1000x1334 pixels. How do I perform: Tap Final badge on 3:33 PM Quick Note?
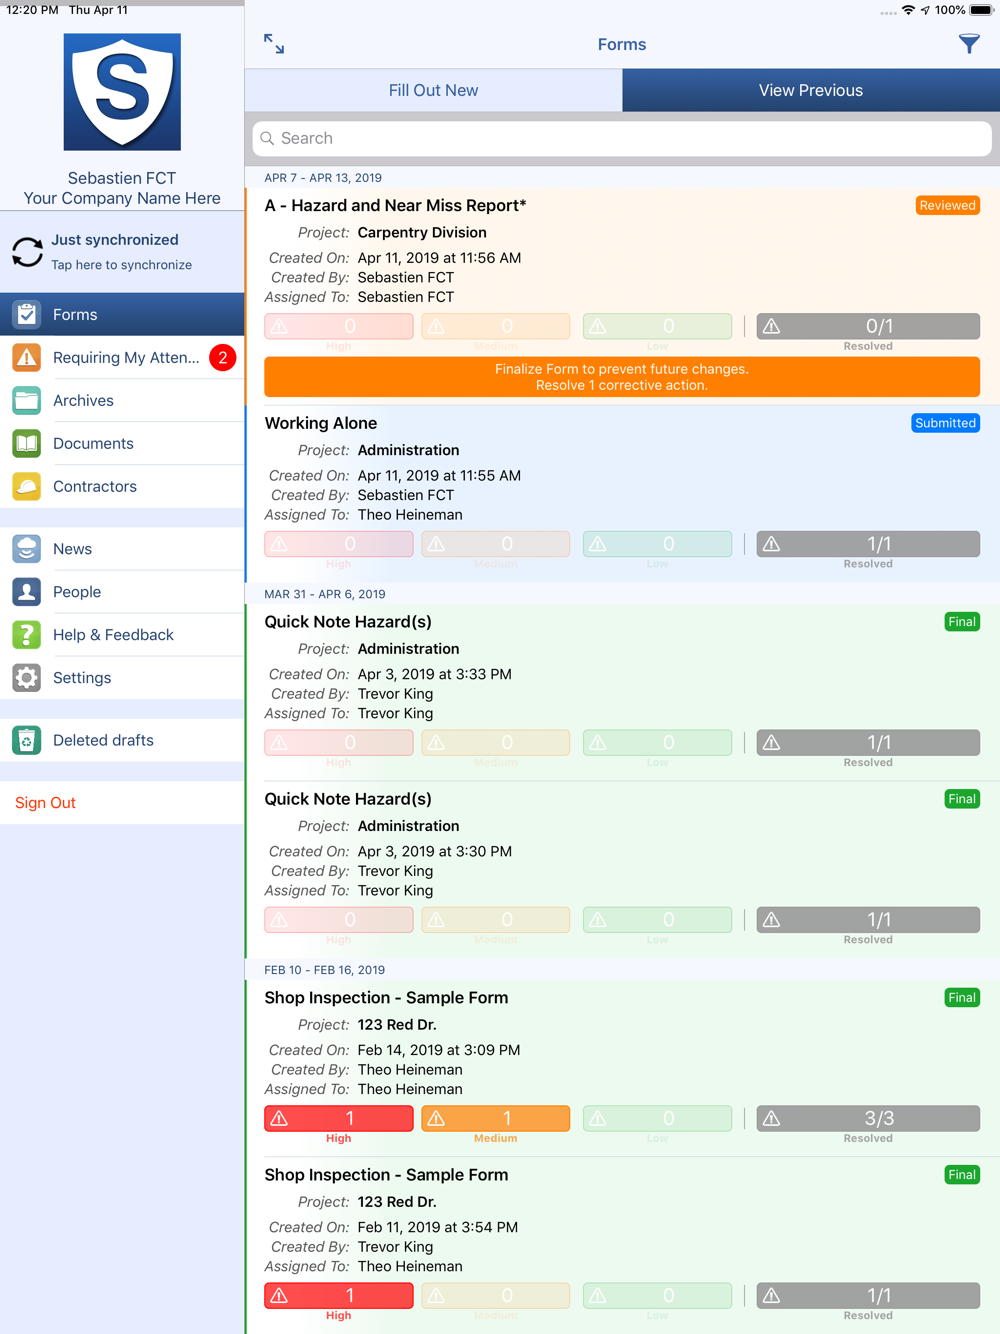pos(962,622)
